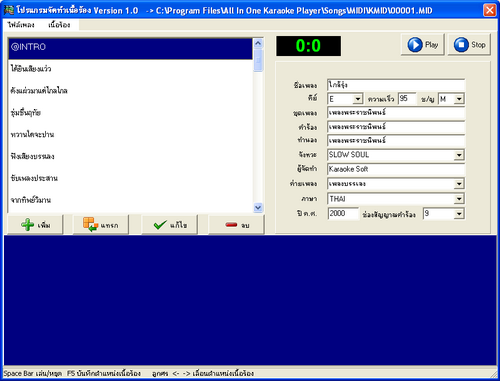
Task: Click the album name input field
Action: point(396,113)
